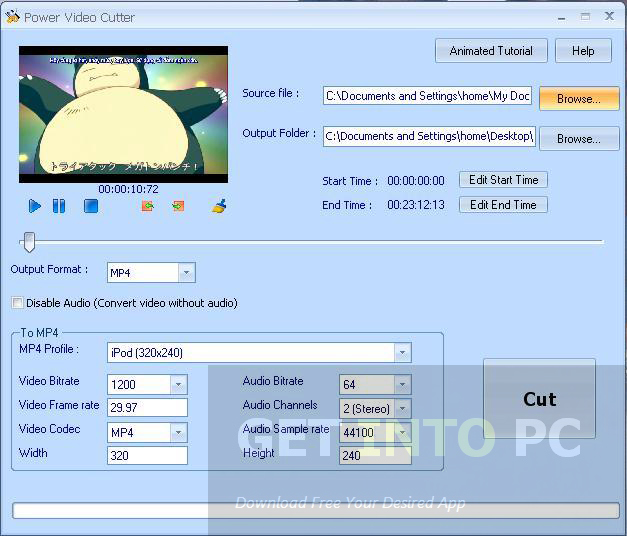Click the Height input field
Viewport: 627px width, 536px height.
click(x=375, y=456)
